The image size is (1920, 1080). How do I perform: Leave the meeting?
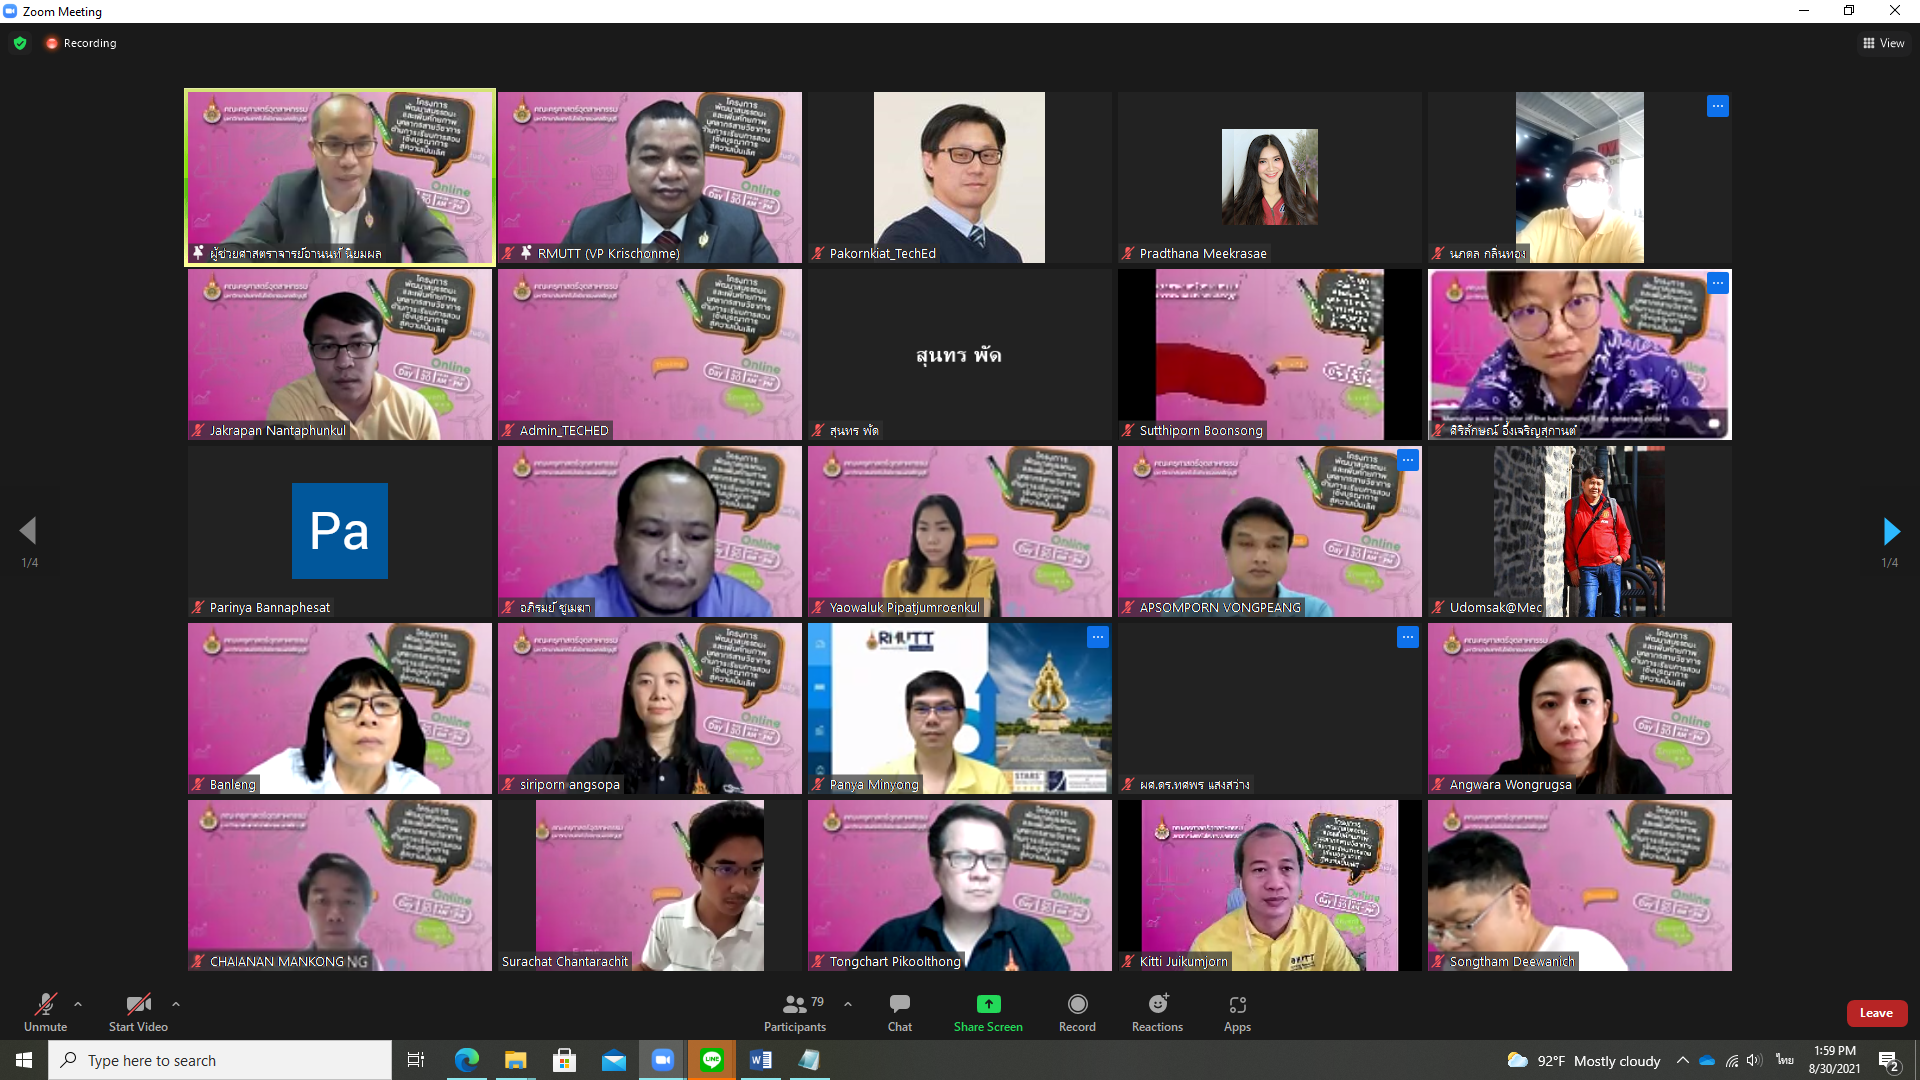1876,1013
